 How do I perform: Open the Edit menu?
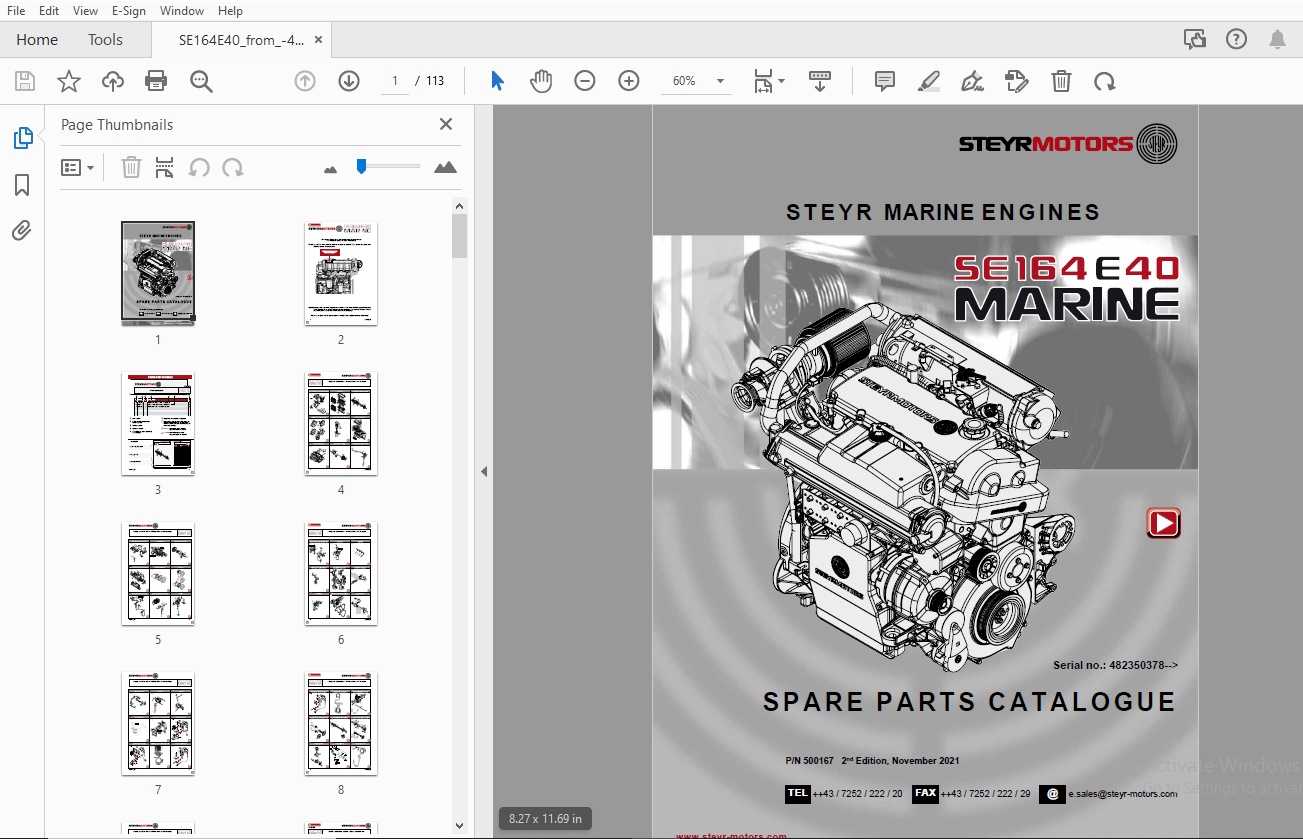tap(48, 10)
